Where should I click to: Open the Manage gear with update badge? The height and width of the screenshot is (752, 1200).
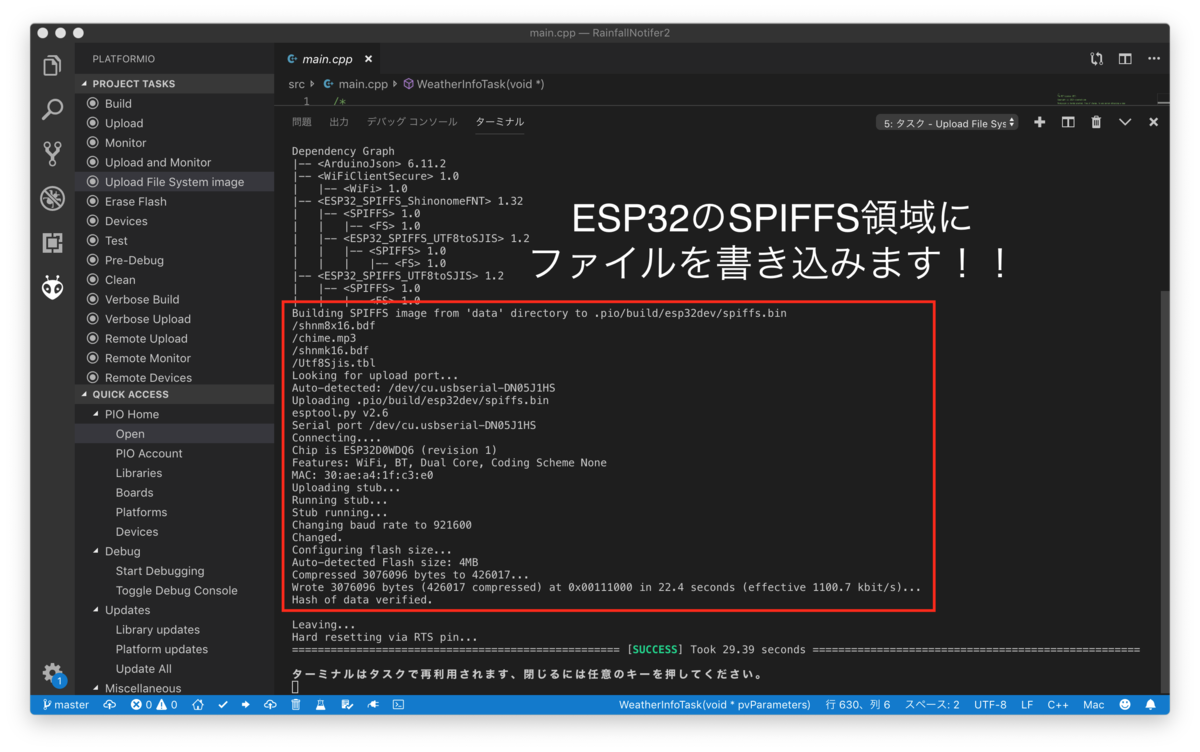point(52,672)
